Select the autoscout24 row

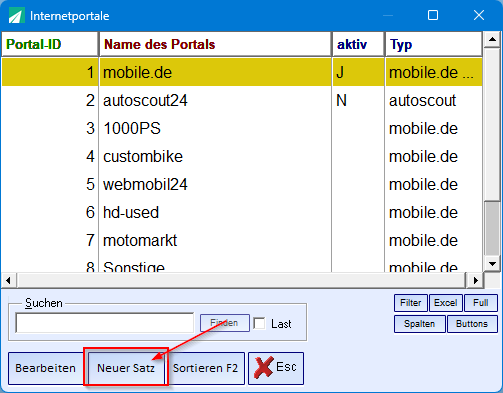(x=242, y=101)
